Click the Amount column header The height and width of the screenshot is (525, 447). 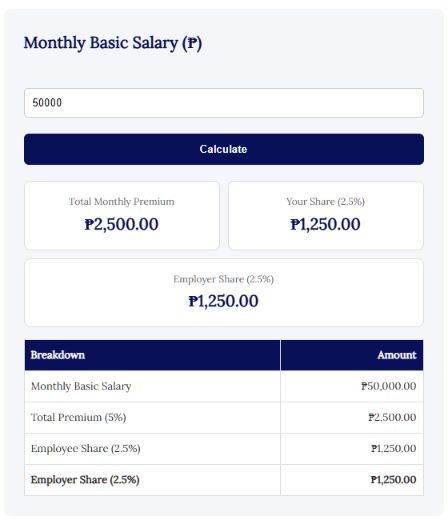352,355
